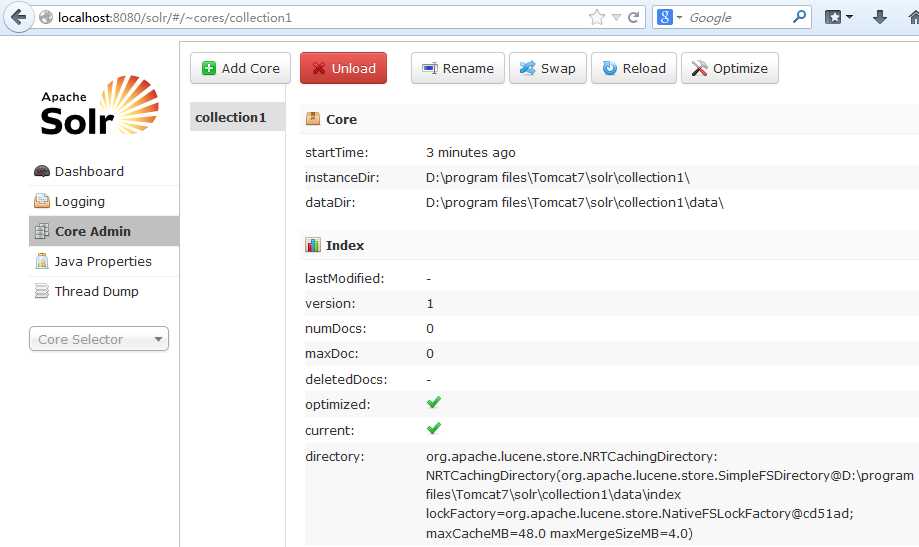Open Java Properties page
The image size is (919, 547).
pyautogui.click(x=103, y=261)
